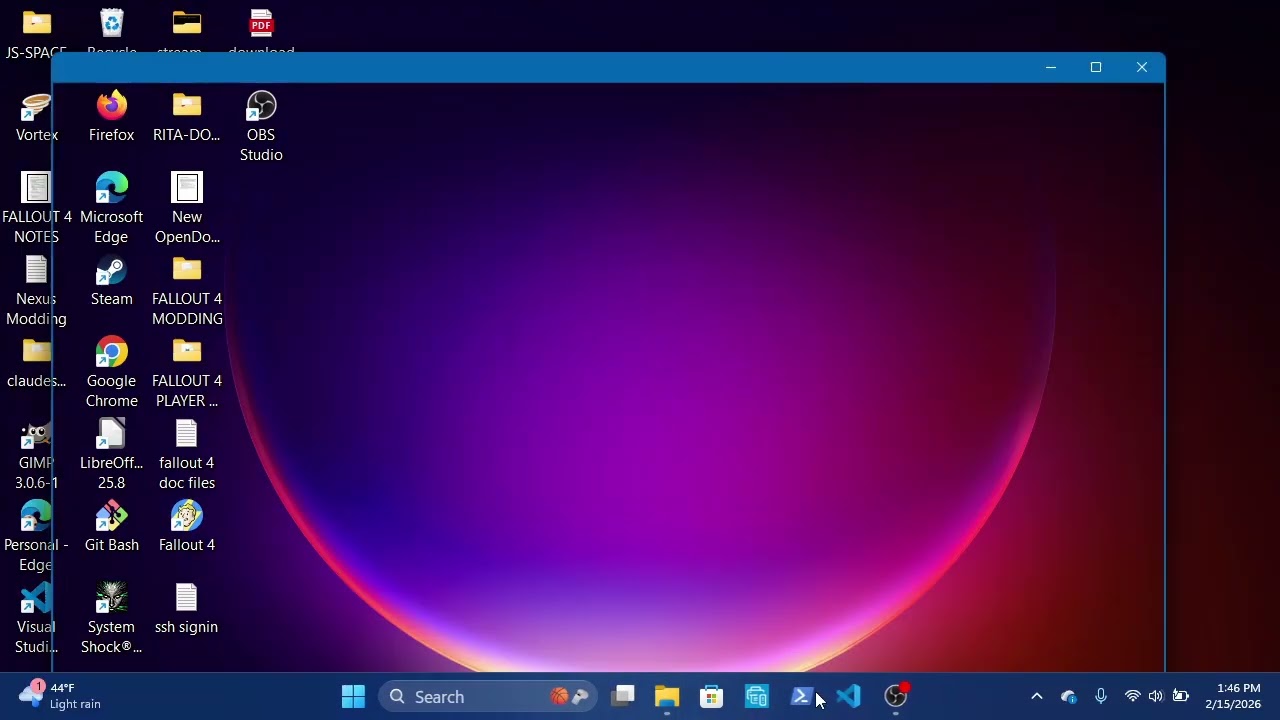This screenshot has width=1280, height=720.
Task: Open Task View from the taskbar
Action: [x=623, y=697]
